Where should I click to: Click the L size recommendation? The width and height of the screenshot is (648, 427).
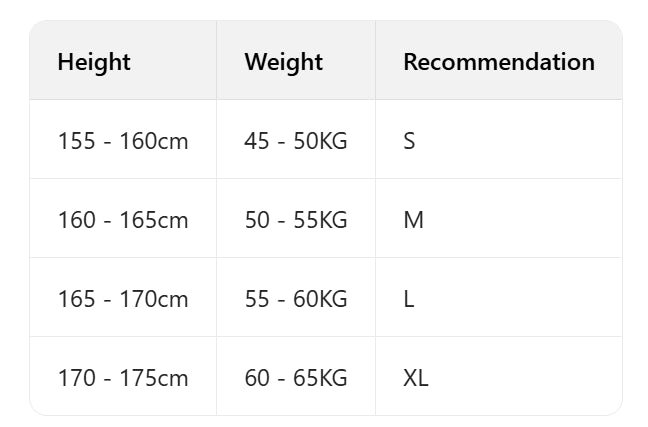click(409, 299)
